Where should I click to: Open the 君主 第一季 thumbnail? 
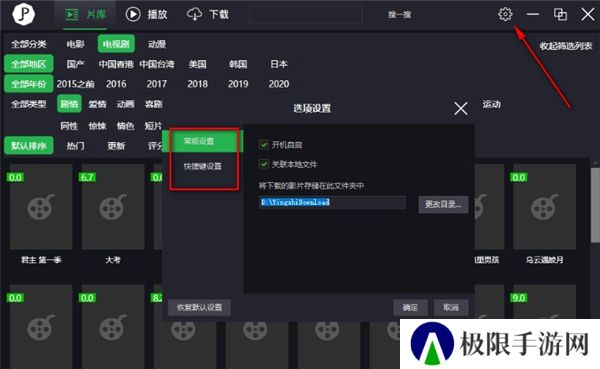(41, 207)
